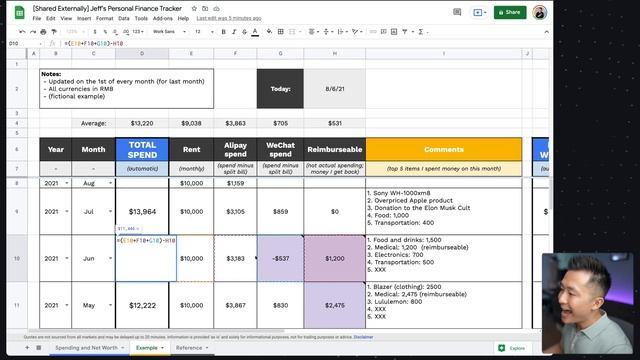This screenshot has height=360, width=640.
Task: Insert a chart
Action: (x=394, y=32)
